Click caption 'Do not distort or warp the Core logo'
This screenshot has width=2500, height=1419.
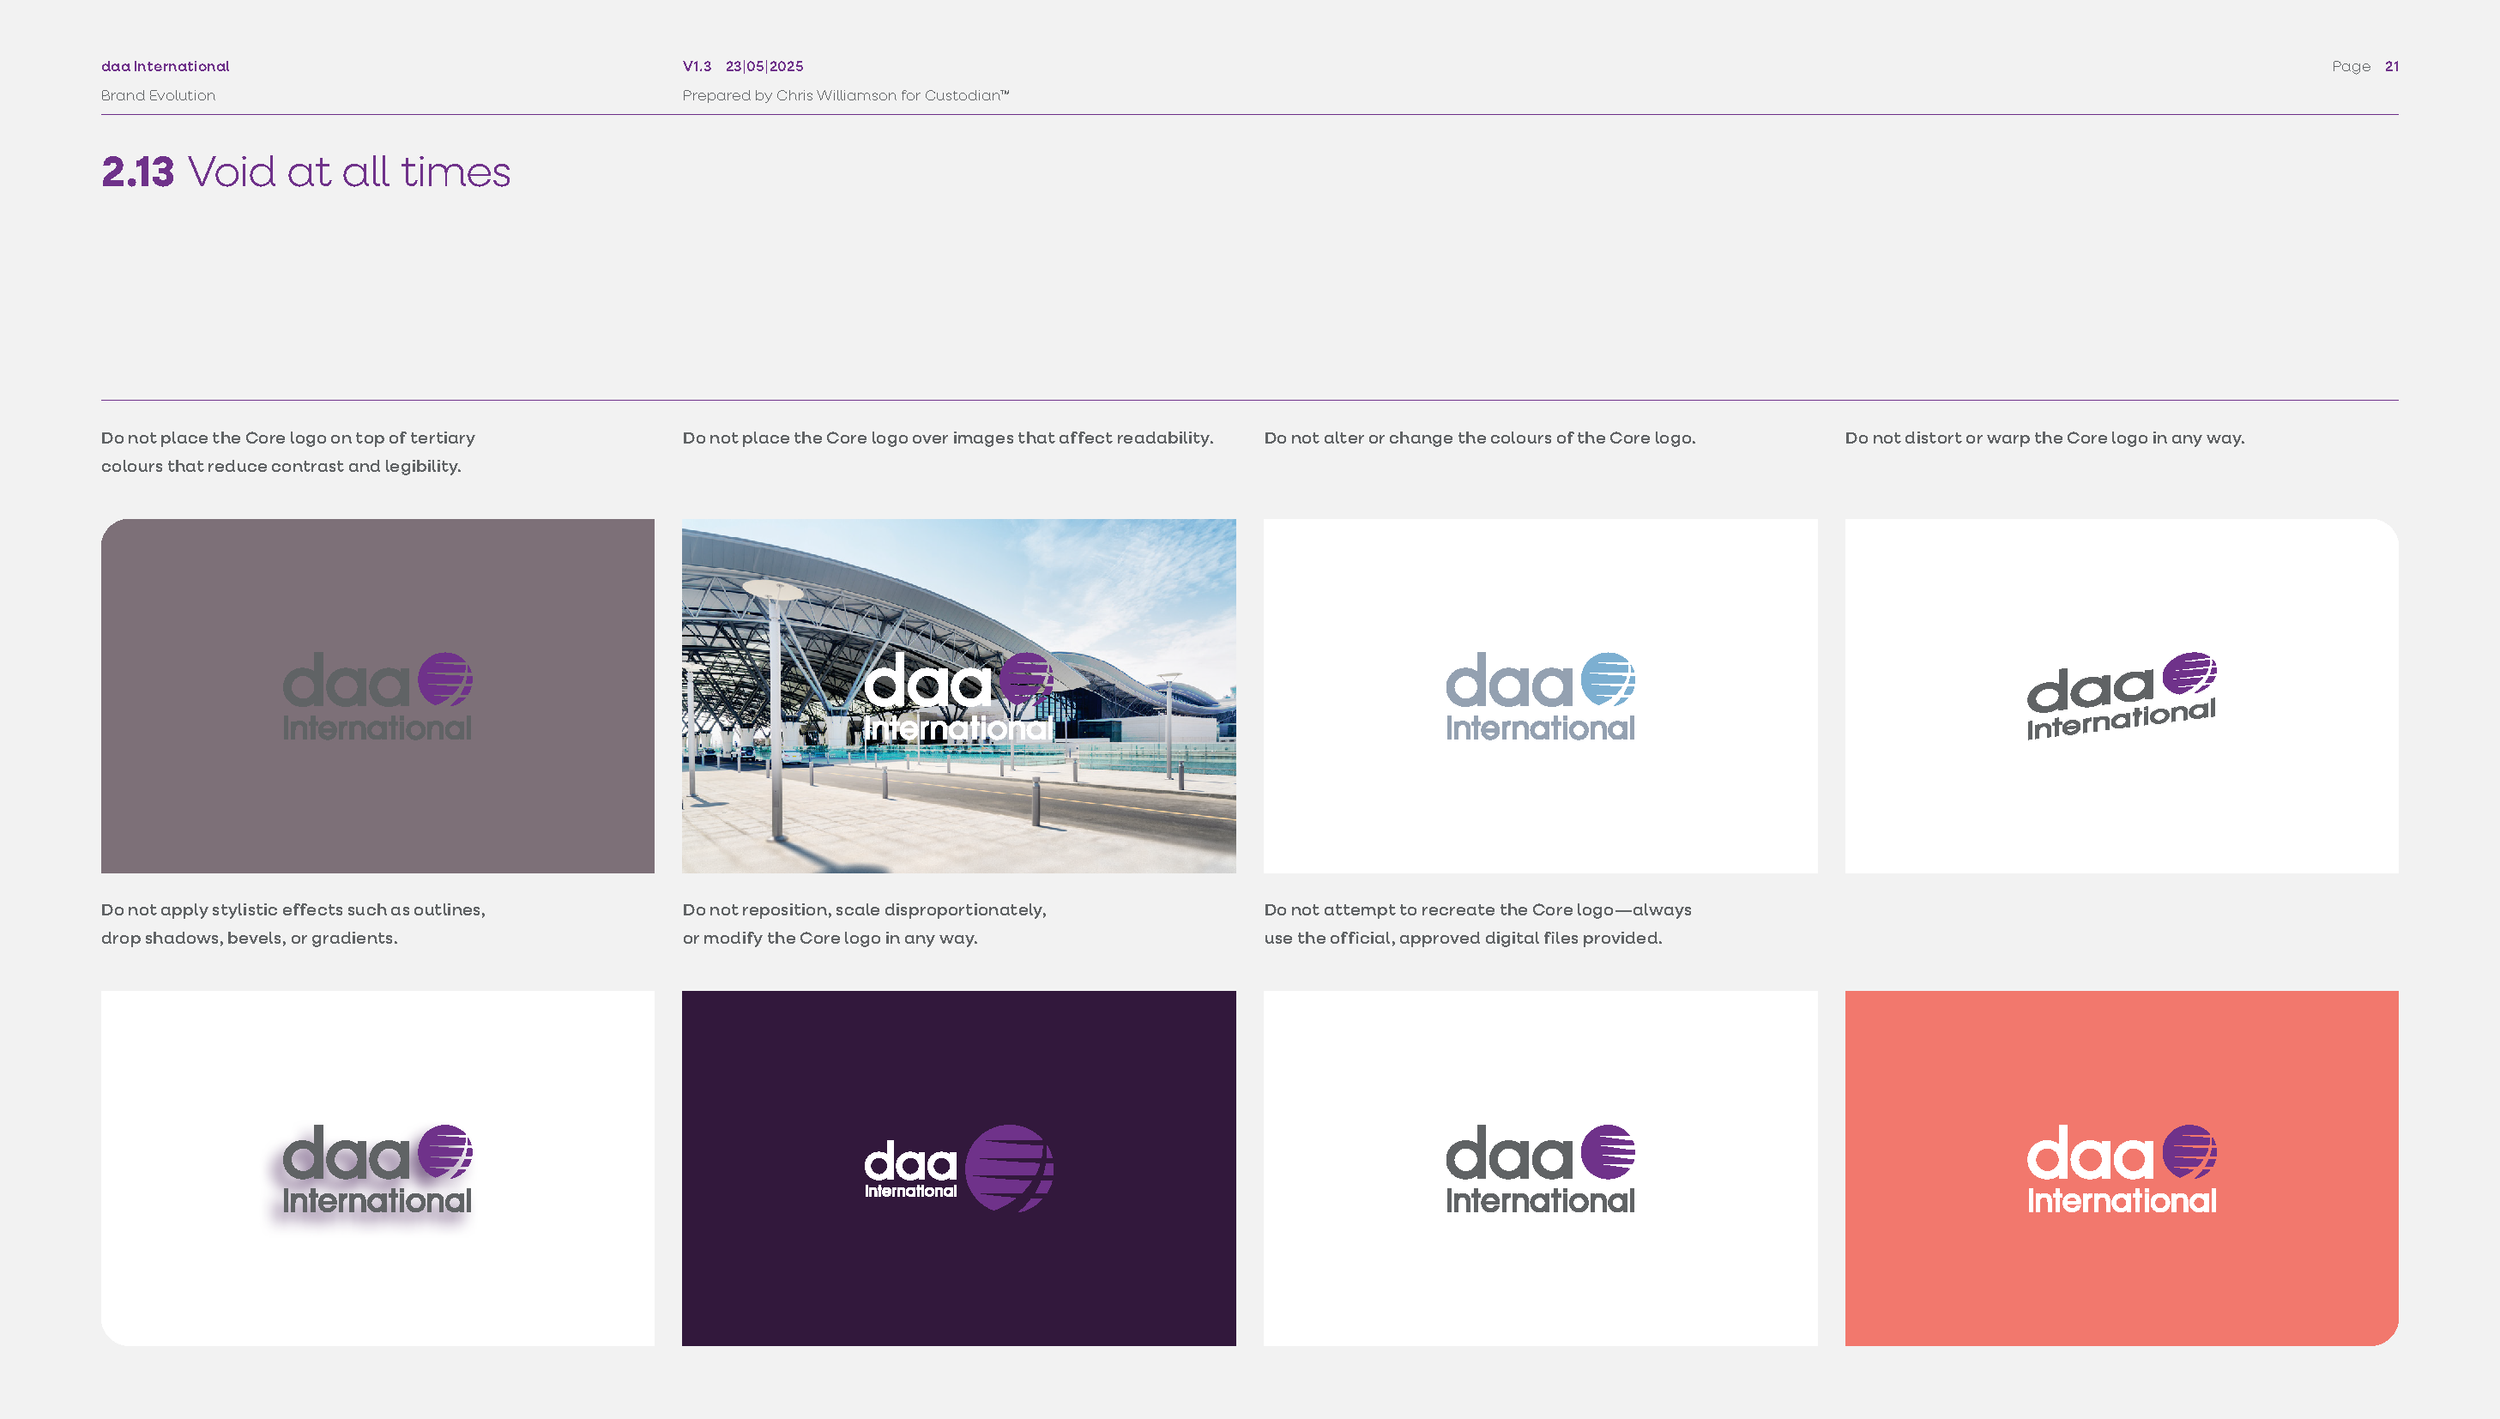point(2044,438)
